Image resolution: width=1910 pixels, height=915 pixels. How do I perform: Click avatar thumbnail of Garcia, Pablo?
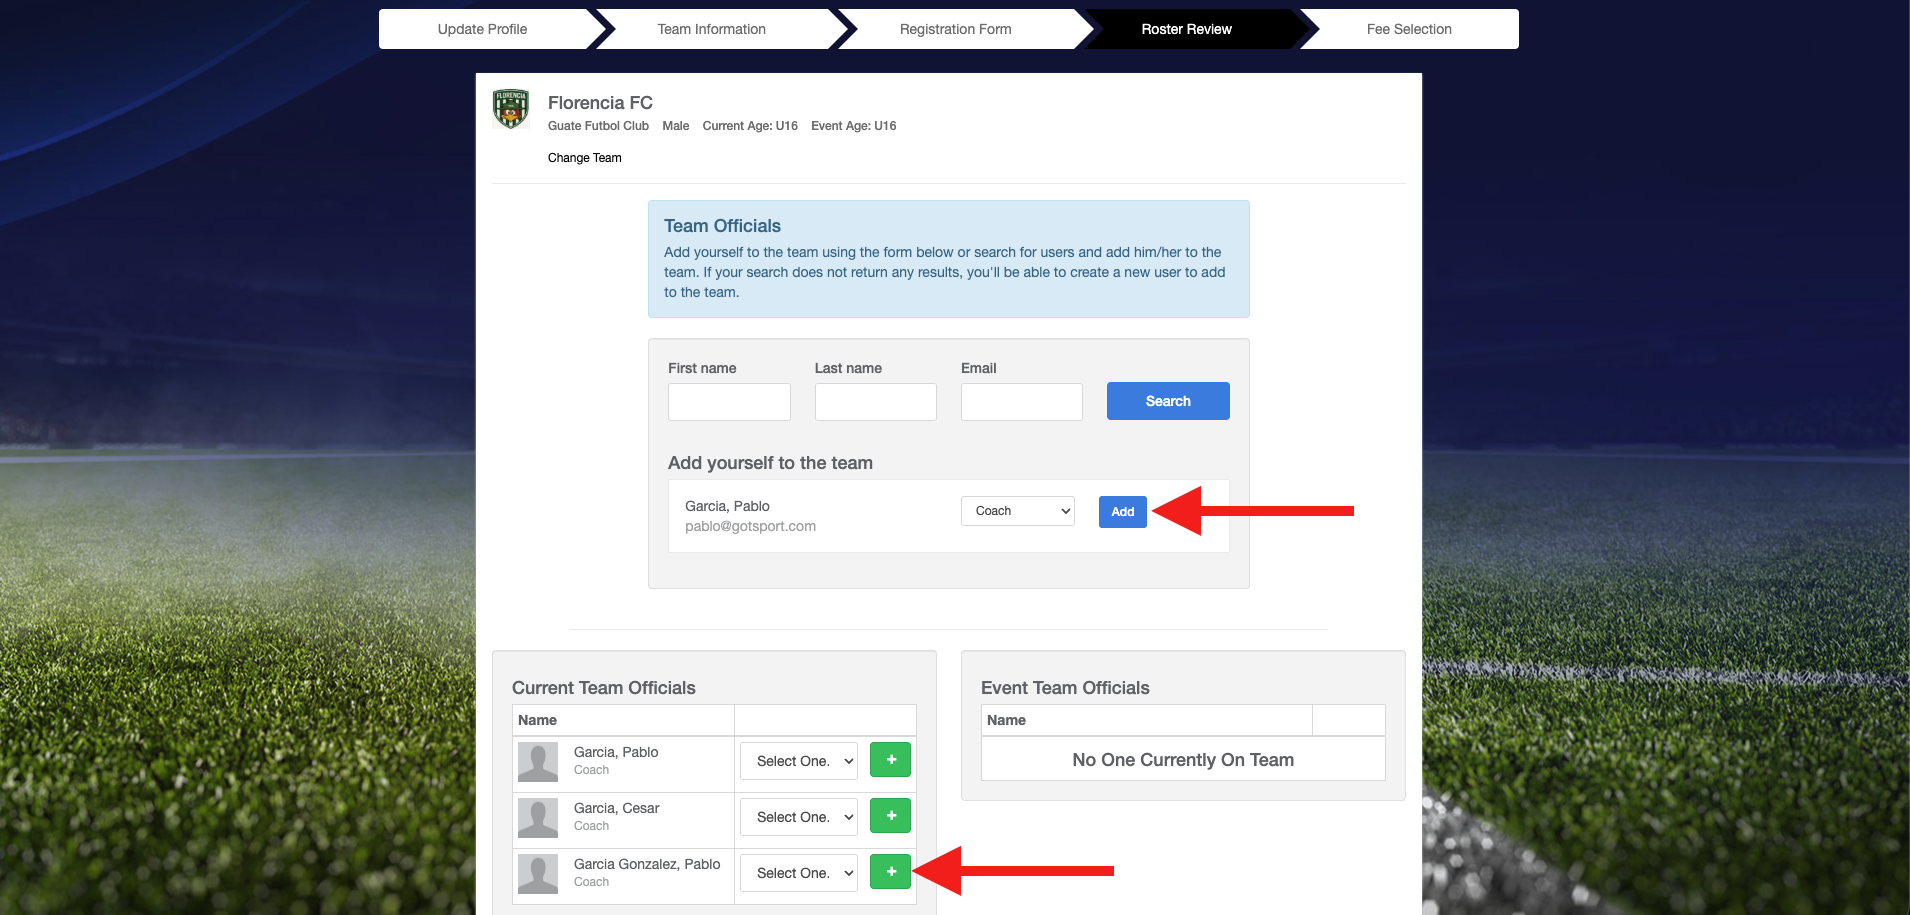[538, 762]
